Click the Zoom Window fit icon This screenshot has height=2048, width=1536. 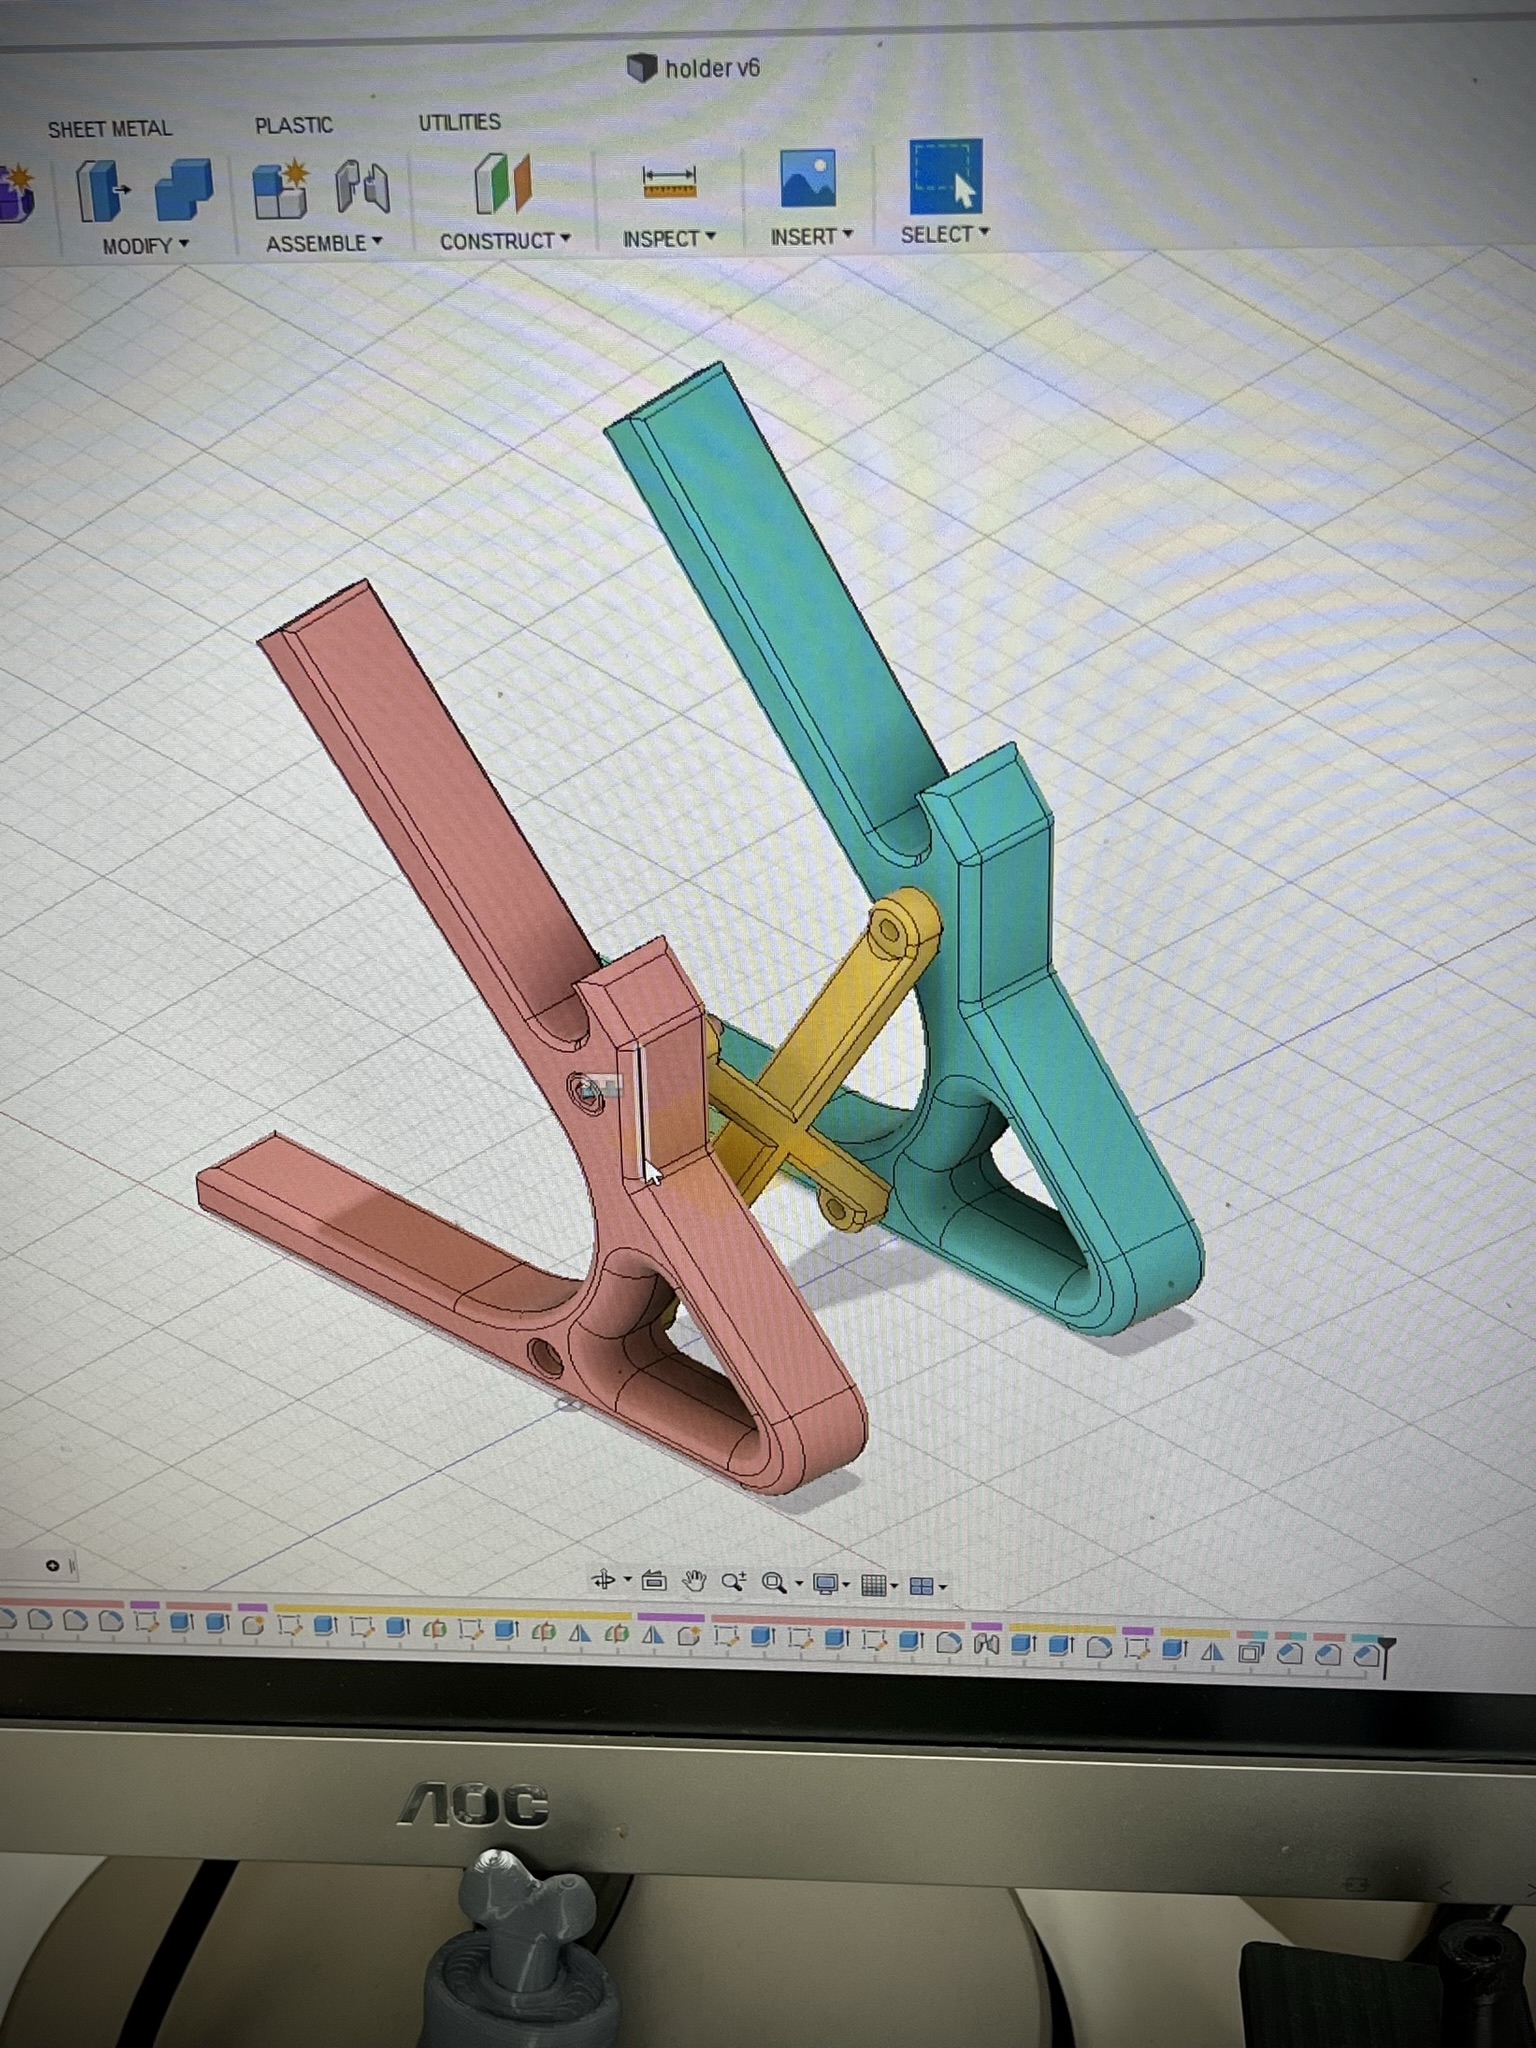773,1583
